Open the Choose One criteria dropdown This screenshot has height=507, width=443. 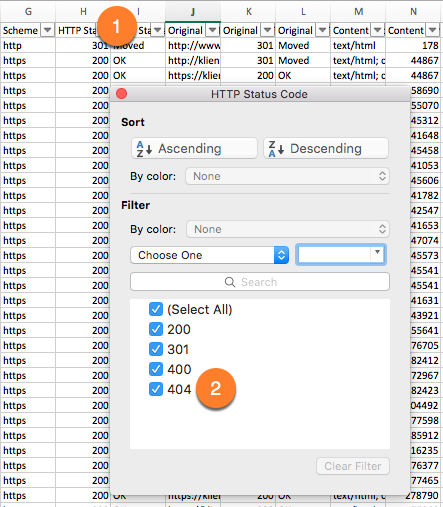tap(209, 255)
